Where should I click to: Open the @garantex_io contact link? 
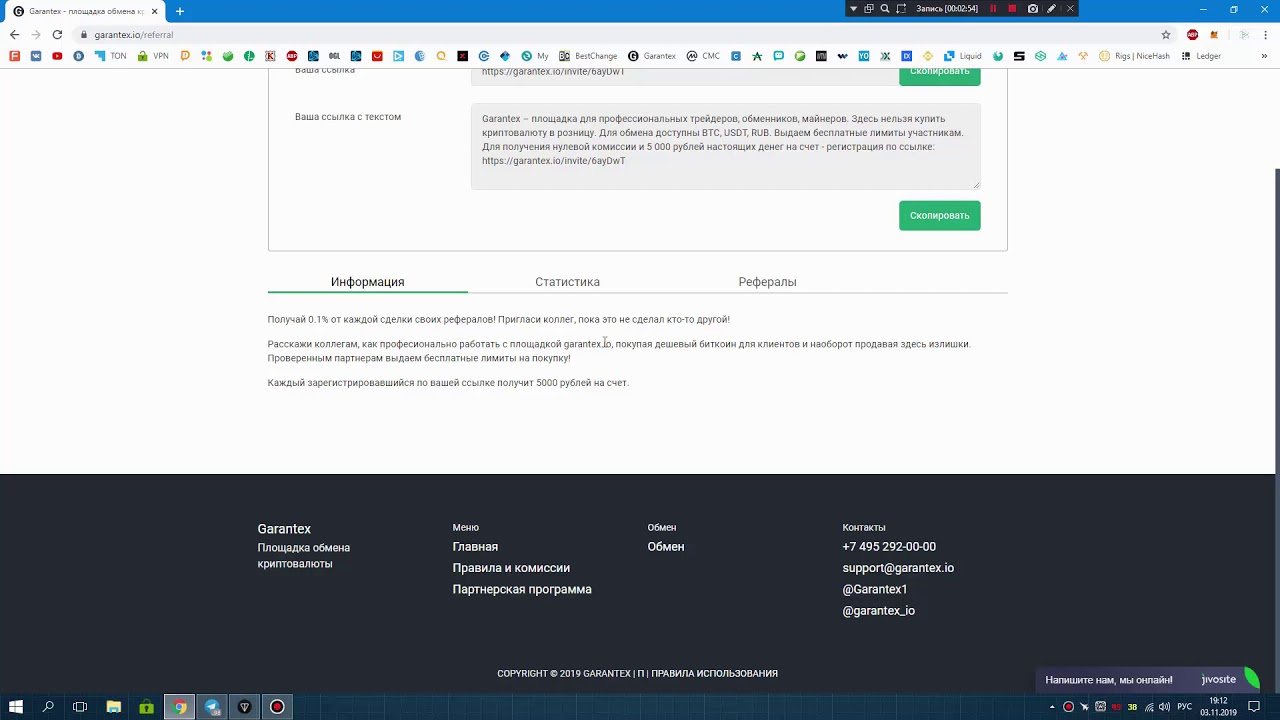[879, 611]
